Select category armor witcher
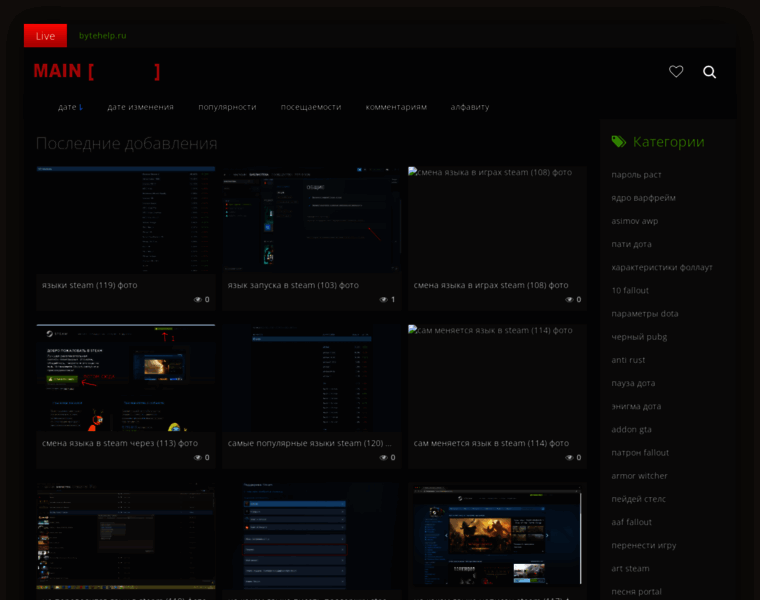760x600 pixels. [x=639, y=476]
